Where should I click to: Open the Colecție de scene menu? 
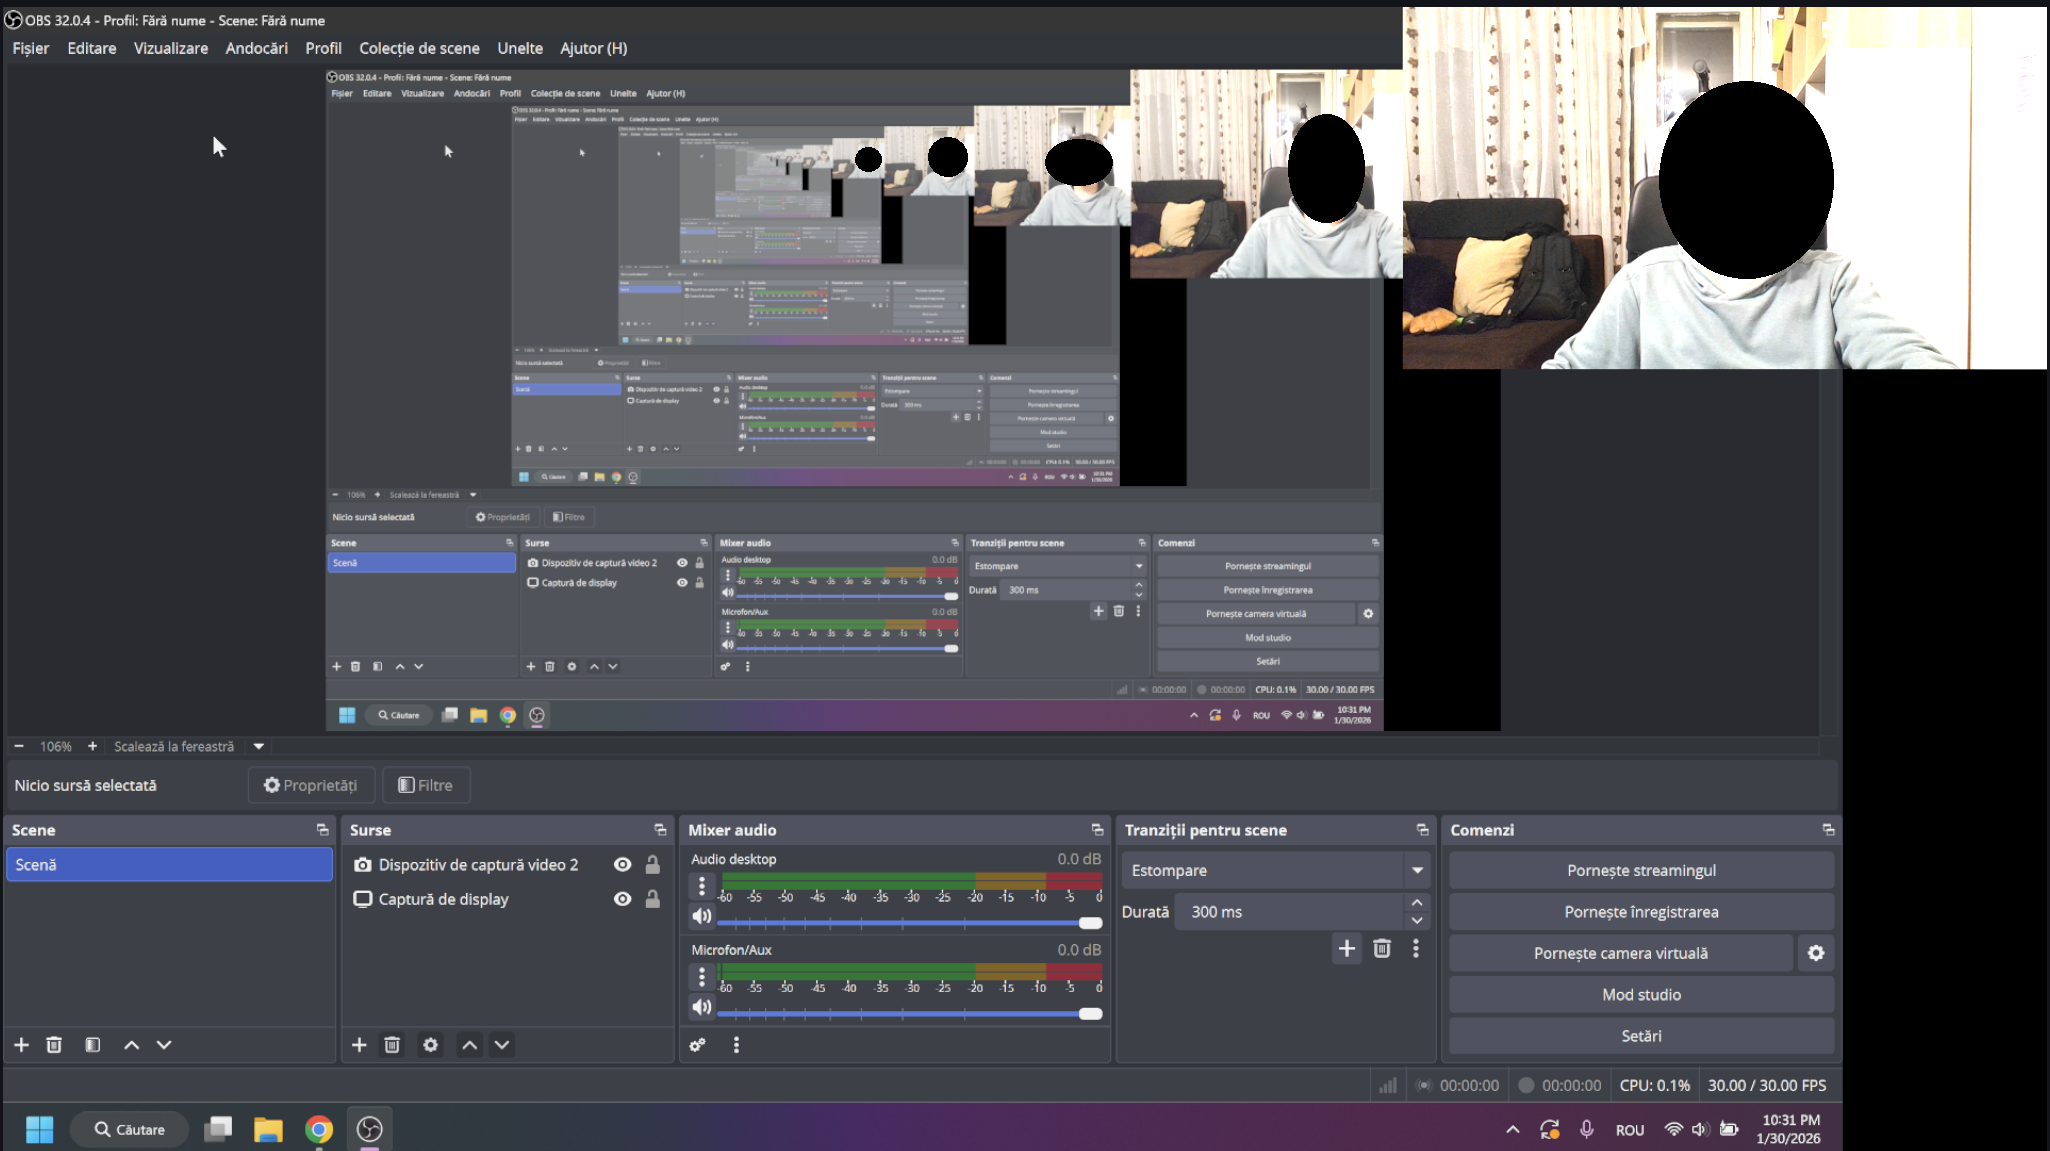click(419, 48)
